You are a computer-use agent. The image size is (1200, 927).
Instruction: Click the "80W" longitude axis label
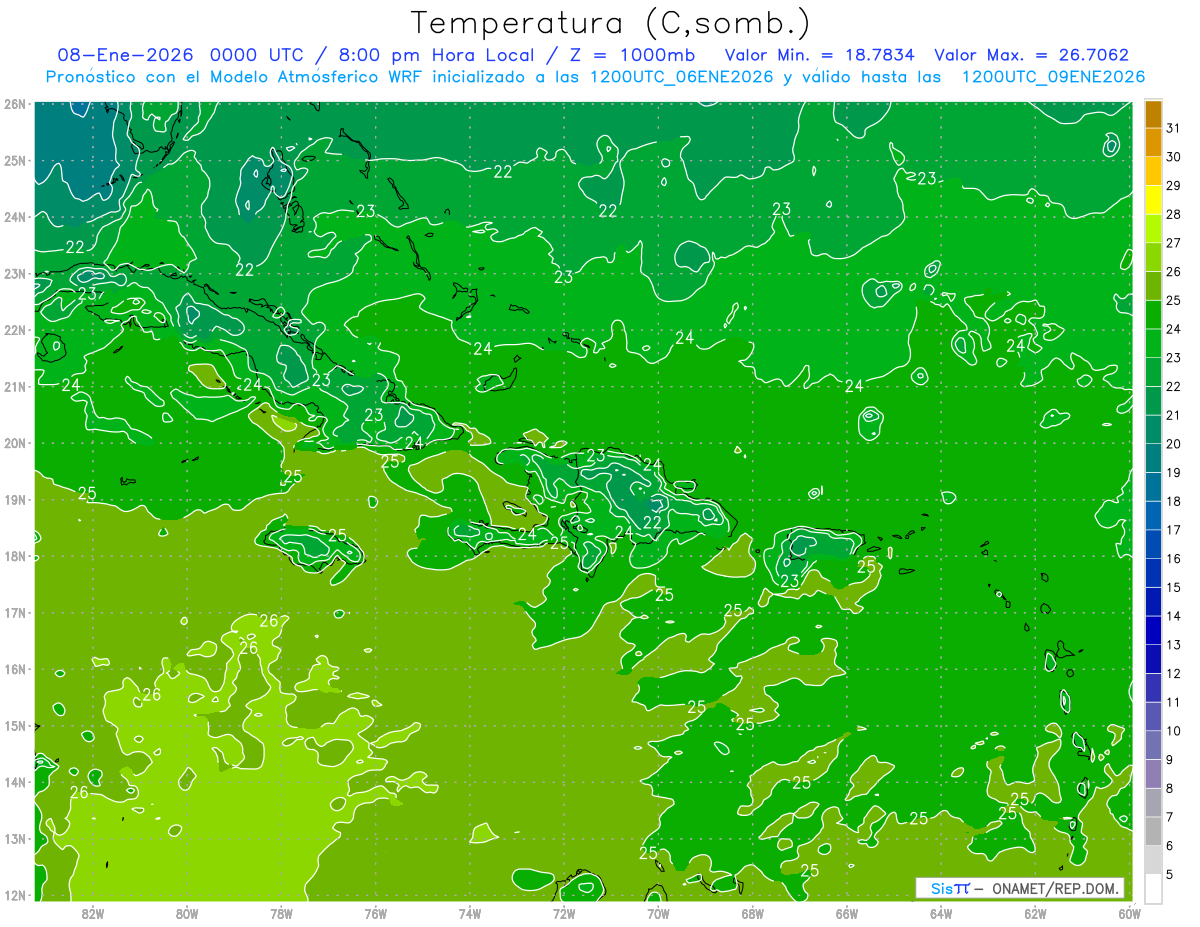[x=186, y=913]
